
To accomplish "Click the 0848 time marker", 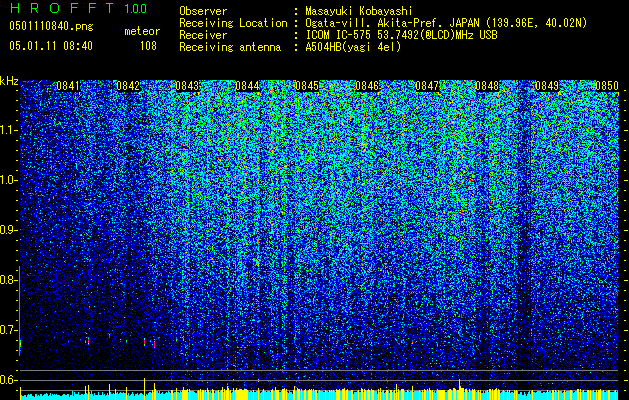I will [487, 86].
